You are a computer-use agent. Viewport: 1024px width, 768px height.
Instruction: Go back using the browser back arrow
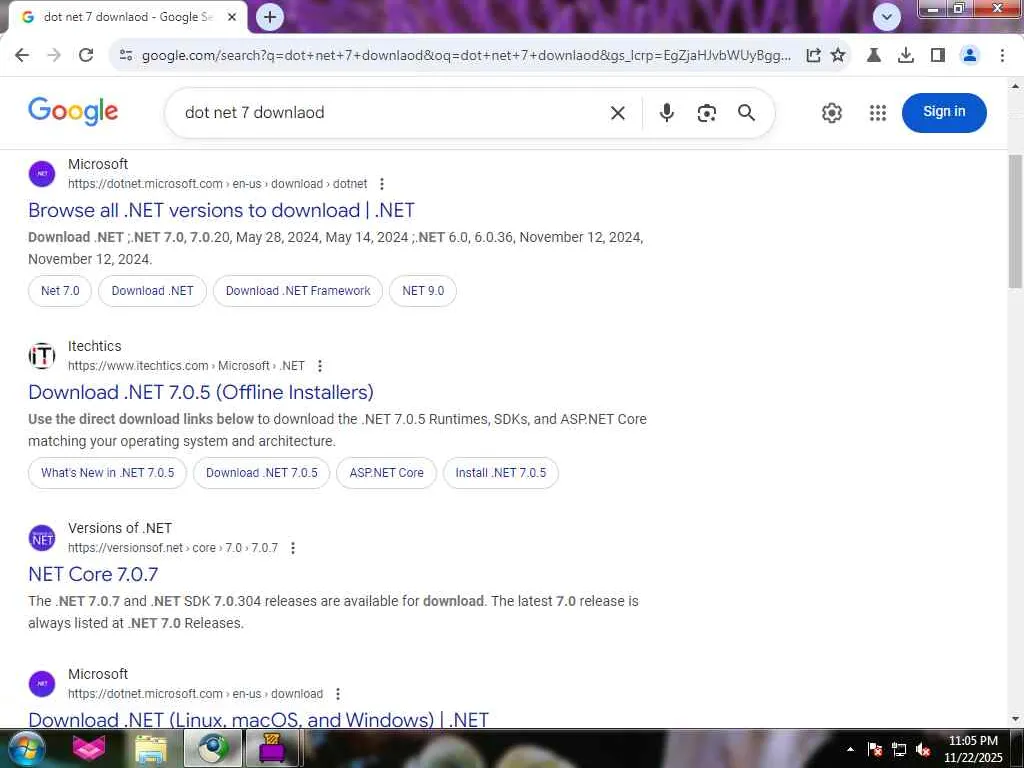point(22,55)
